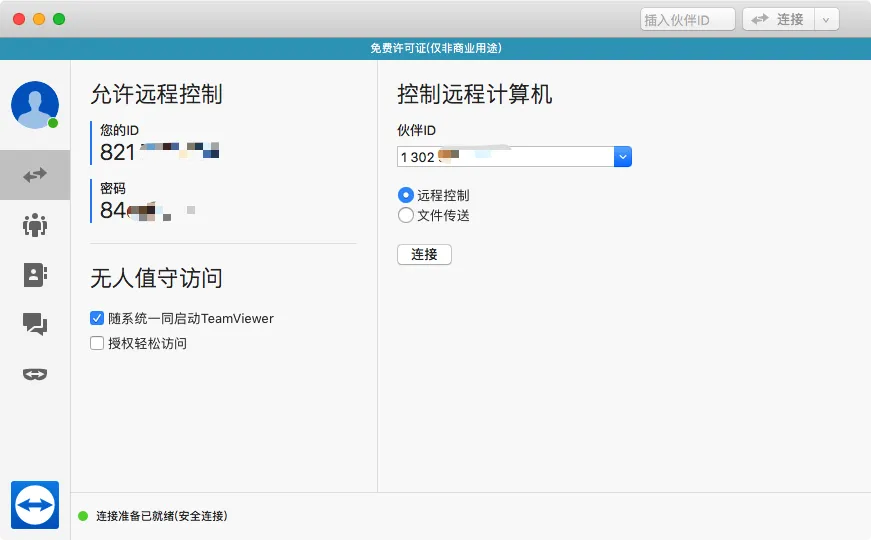Image resolution: width=871 pixels, height=540 pixels.
Task: Click the top toolbar 连接 button
Action: point(778,20)
